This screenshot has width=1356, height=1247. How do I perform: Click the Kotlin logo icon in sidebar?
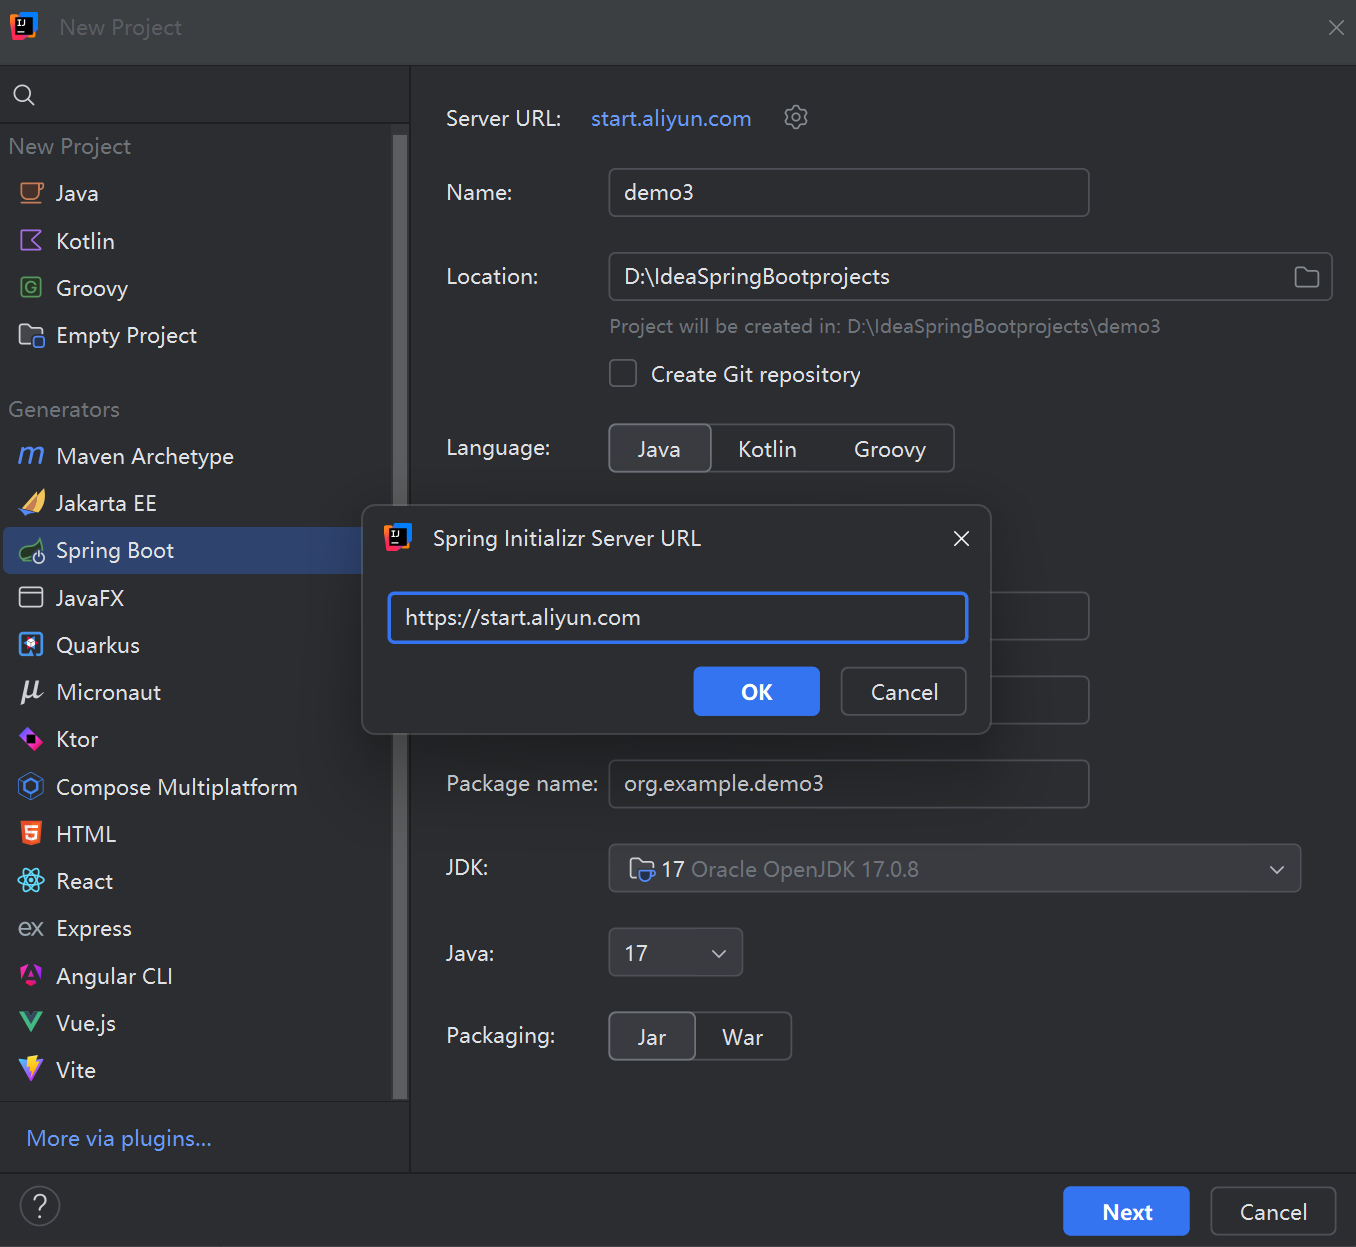click(32, 241)
